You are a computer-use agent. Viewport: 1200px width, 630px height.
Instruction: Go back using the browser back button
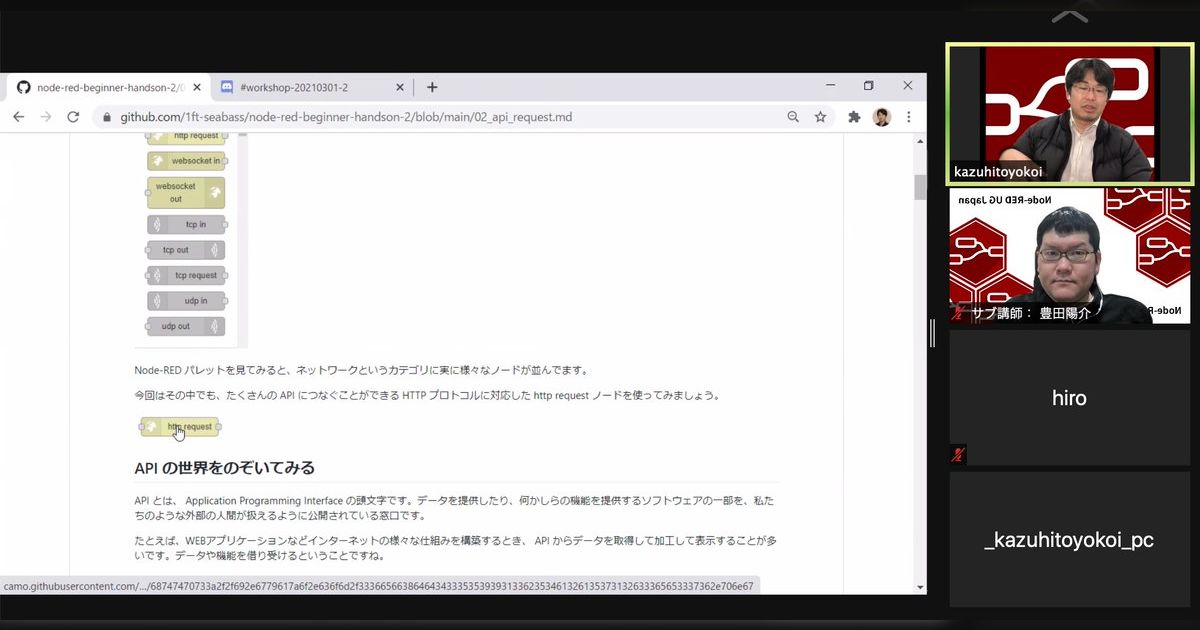(18, 117)
